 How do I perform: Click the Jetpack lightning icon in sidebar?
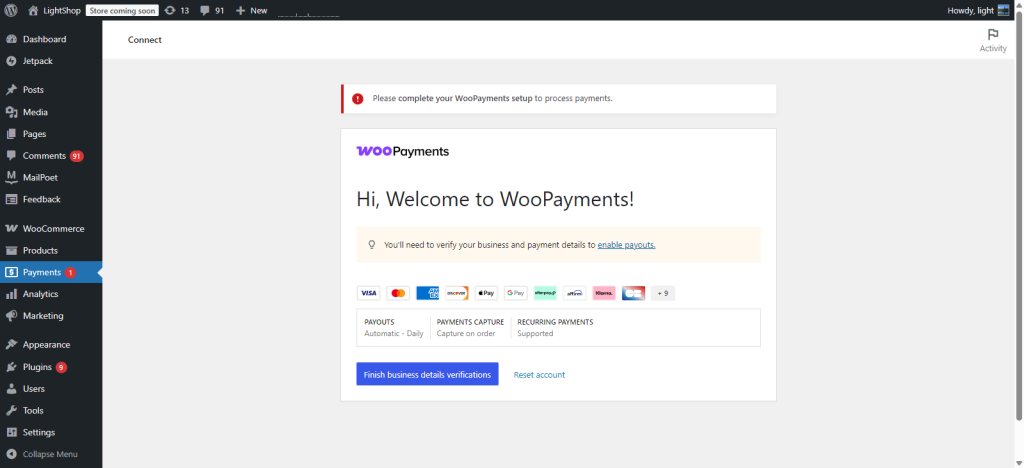tap(11, 61)
